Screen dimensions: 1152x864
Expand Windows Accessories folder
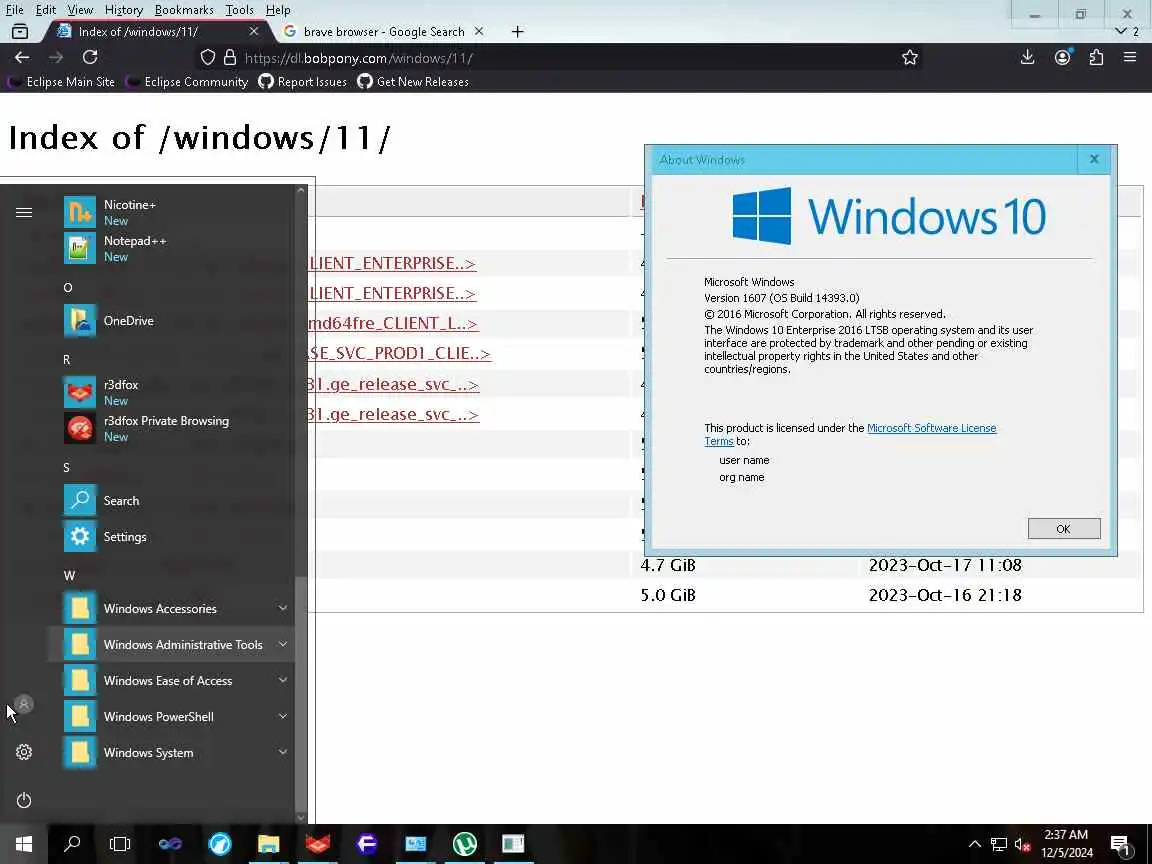tap(170, 608)
